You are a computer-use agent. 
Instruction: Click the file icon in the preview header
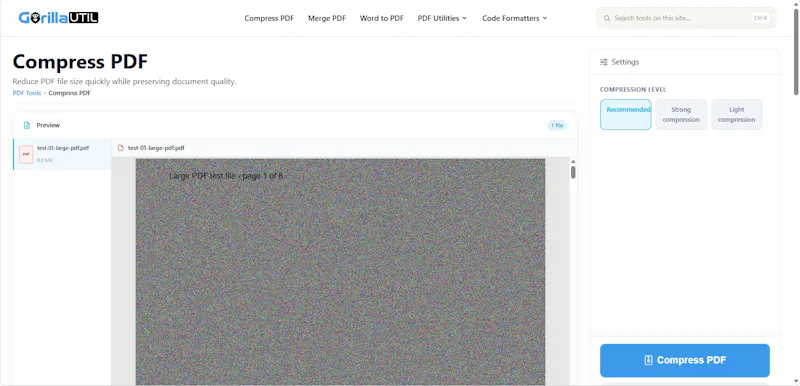(x=121, y=148)
